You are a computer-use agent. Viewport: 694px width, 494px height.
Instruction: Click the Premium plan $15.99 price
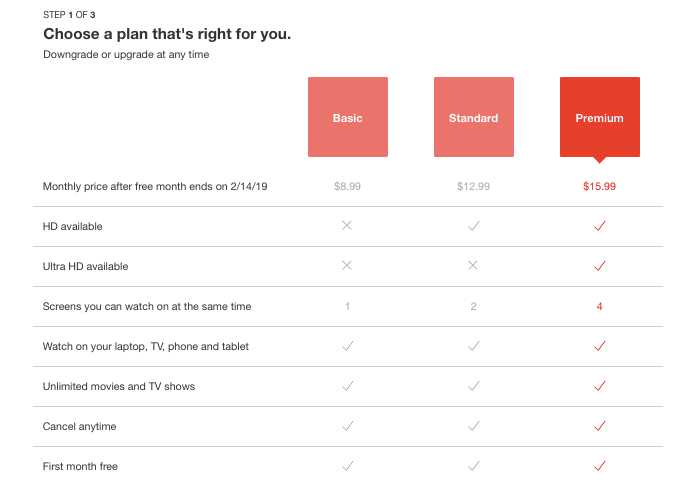coord(599,187)
